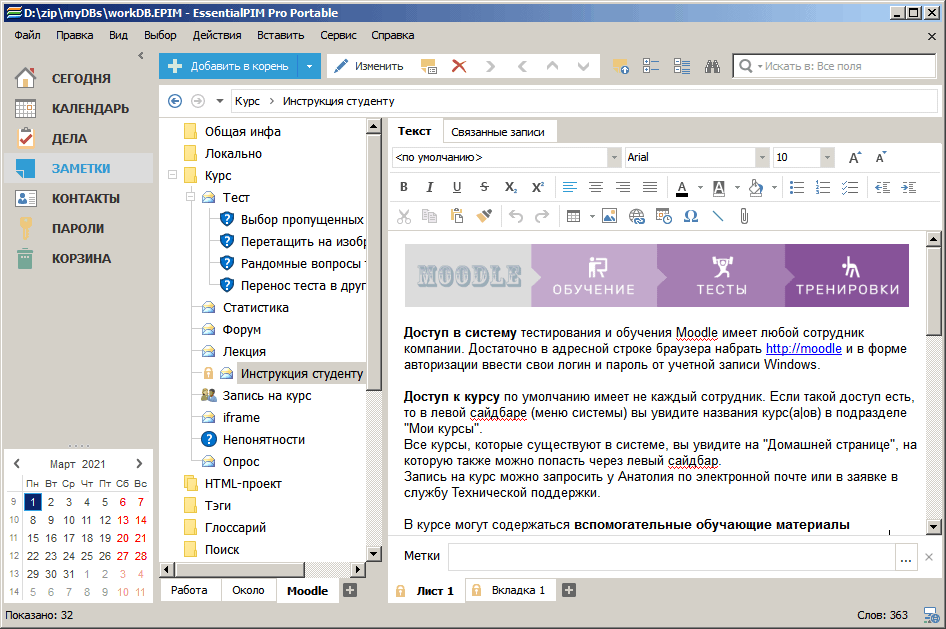Open the Файл menu

[x=27, y=35]
